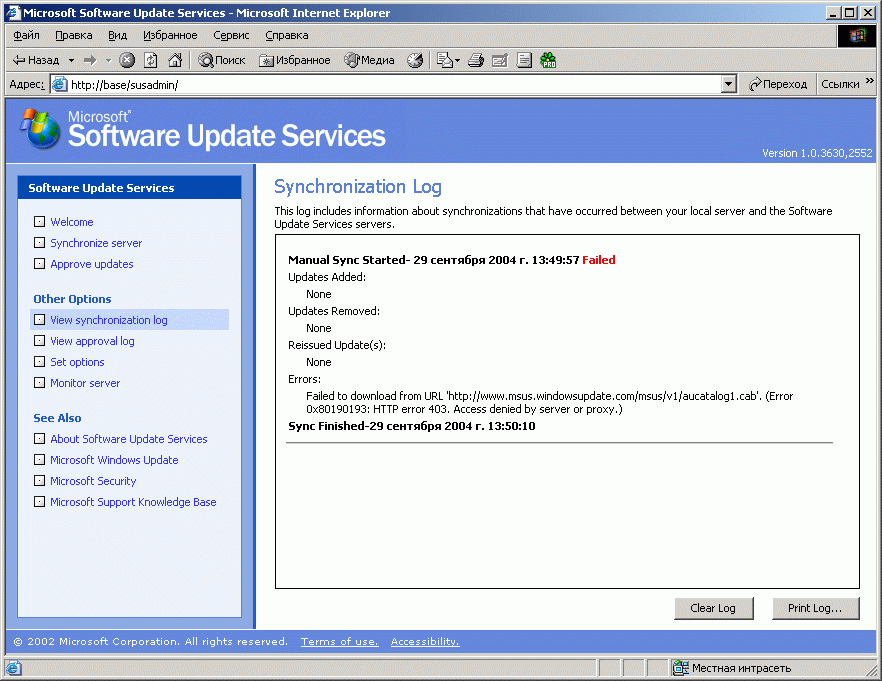The width and height of the screenshot is (882, 681).
Task: Open the Microsoft Windows Update link
Action: pos(114,460)
